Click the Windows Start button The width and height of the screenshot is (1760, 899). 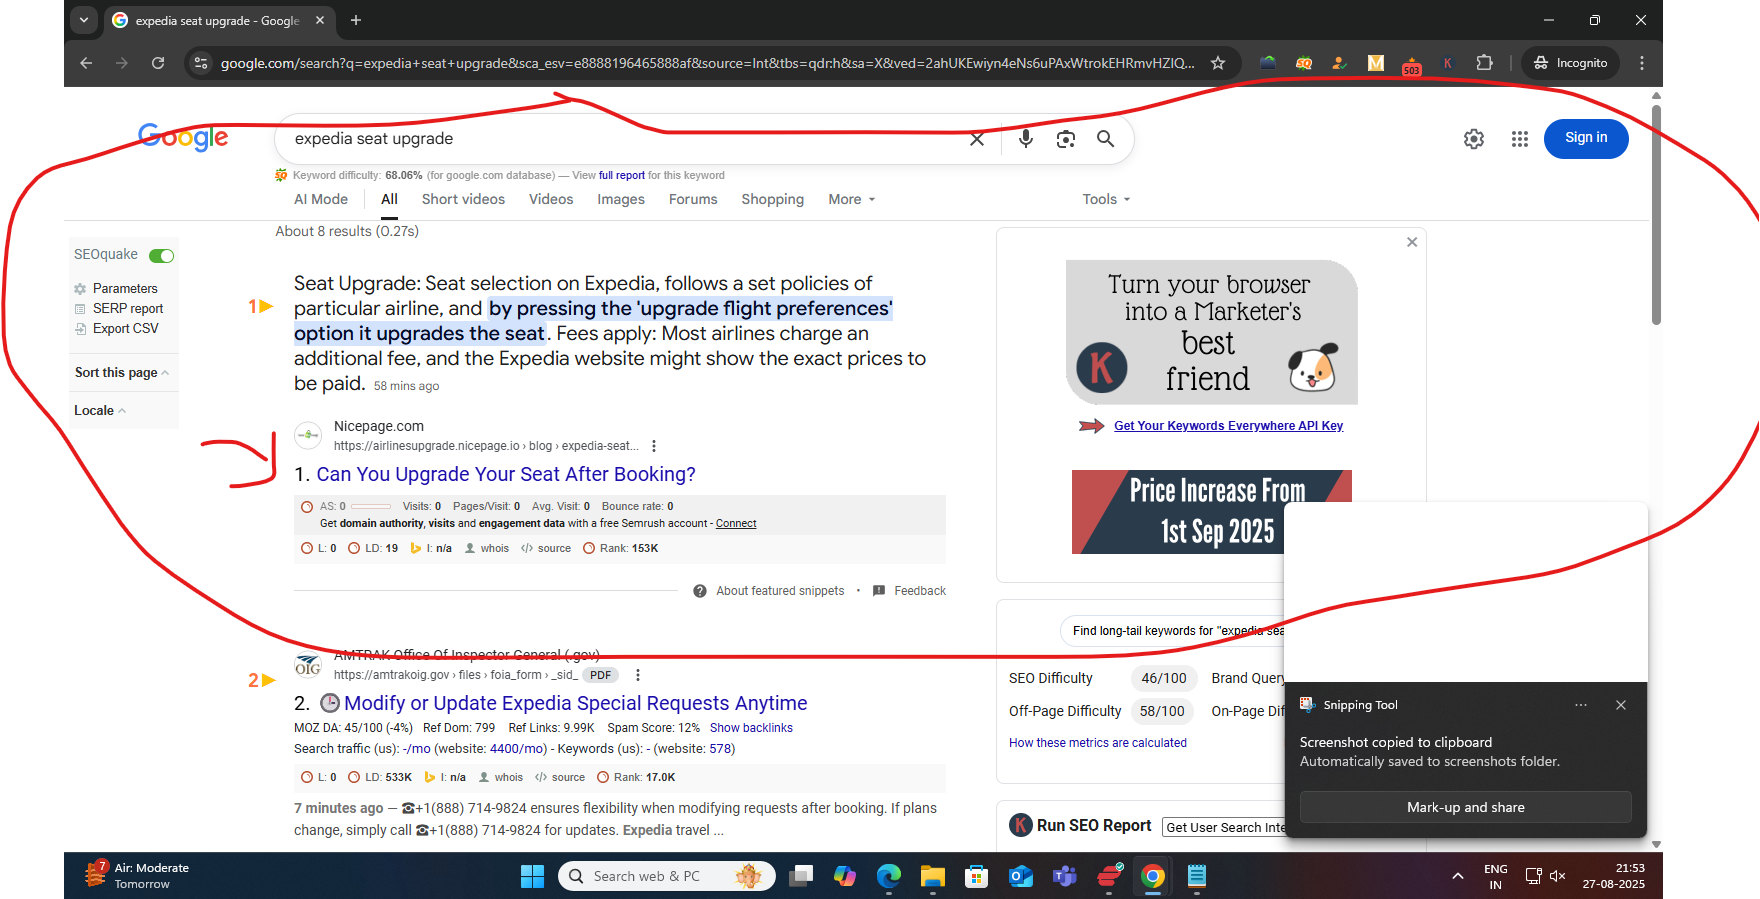533,877
